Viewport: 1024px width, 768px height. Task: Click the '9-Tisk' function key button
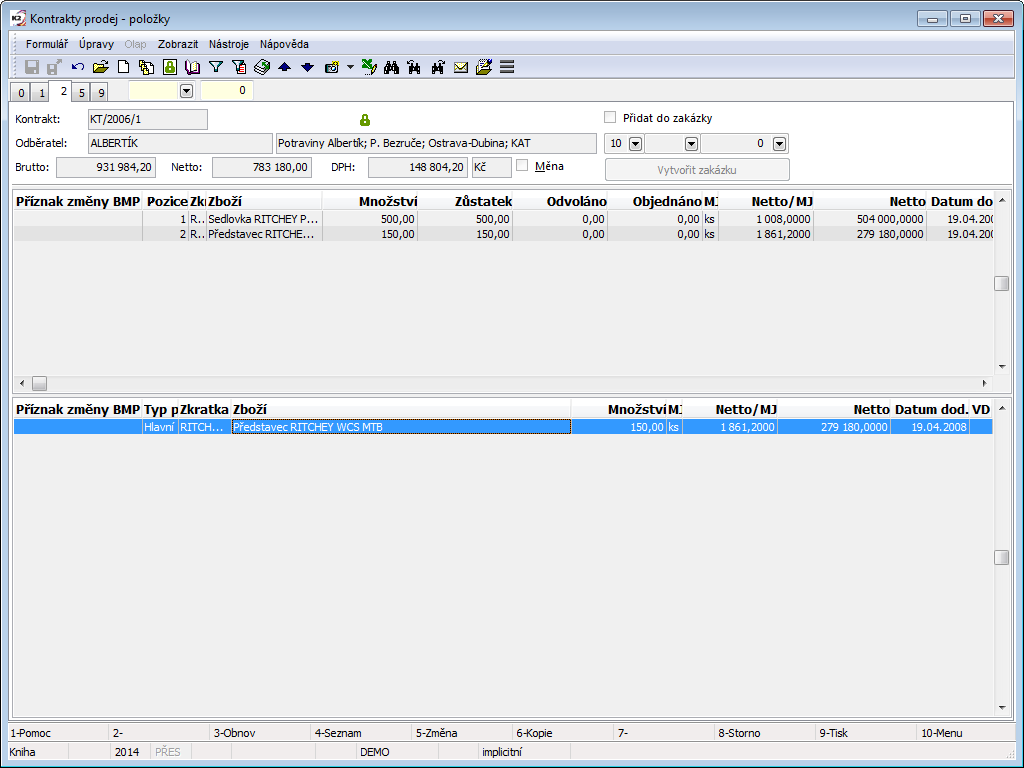pos(834,733)
